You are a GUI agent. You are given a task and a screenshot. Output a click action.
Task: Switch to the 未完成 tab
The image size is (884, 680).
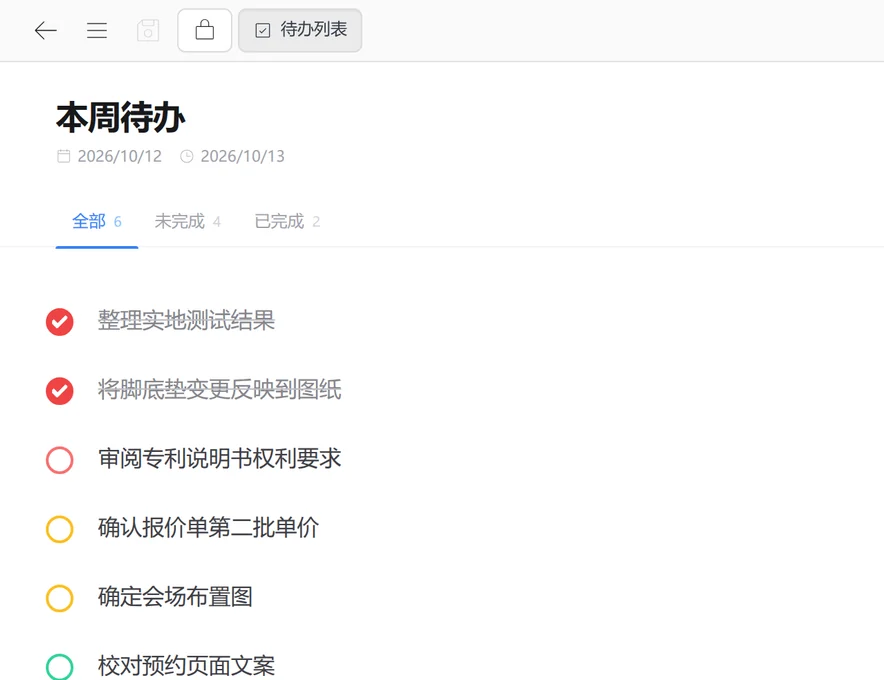point(188,222)
